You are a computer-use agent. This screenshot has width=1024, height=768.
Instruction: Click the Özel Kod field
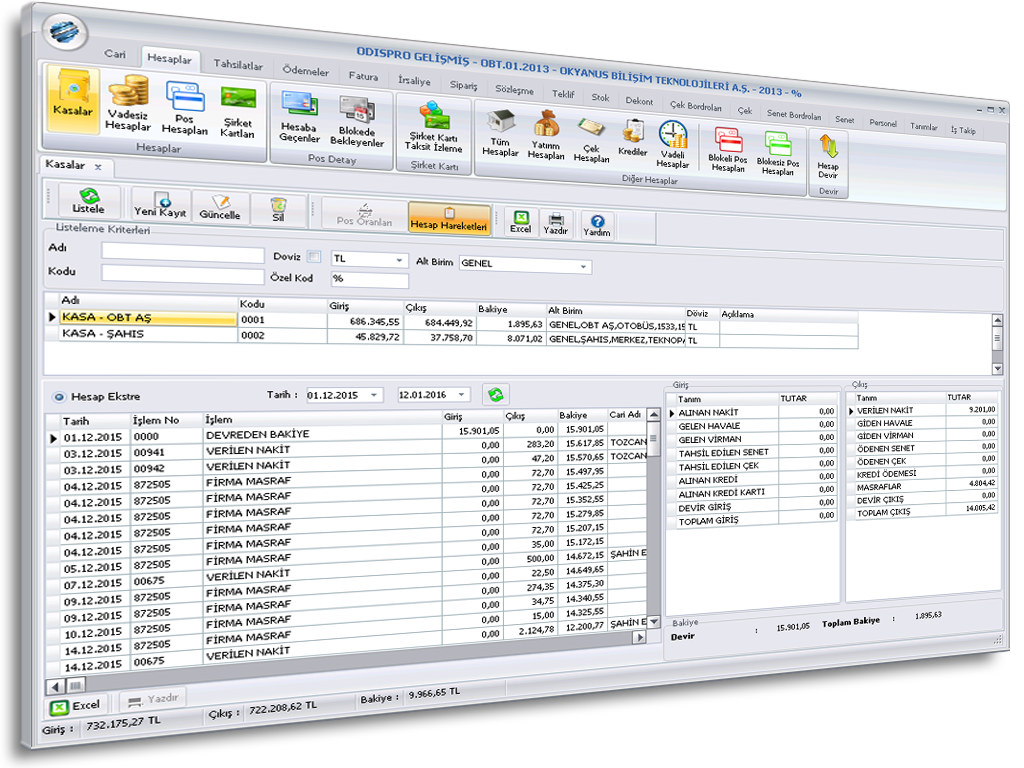click(x=370, y=280)
